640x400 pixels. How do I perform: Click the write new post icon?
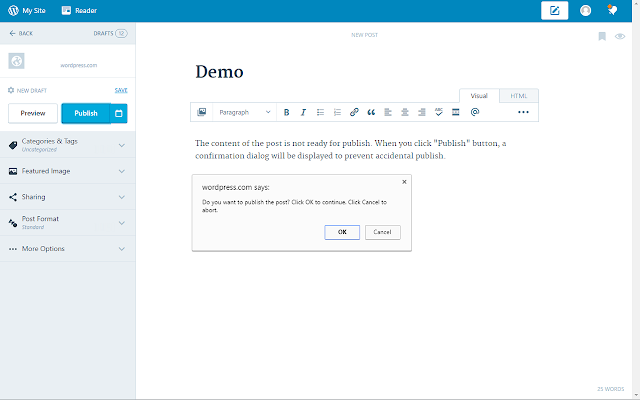point(554,11)
